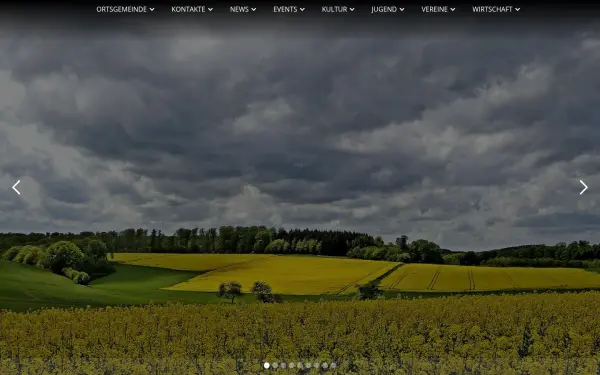The height and width of the screenshot is (375, 600).
Task: Open the KONTAKTE menu
Action: pos(192,9)
